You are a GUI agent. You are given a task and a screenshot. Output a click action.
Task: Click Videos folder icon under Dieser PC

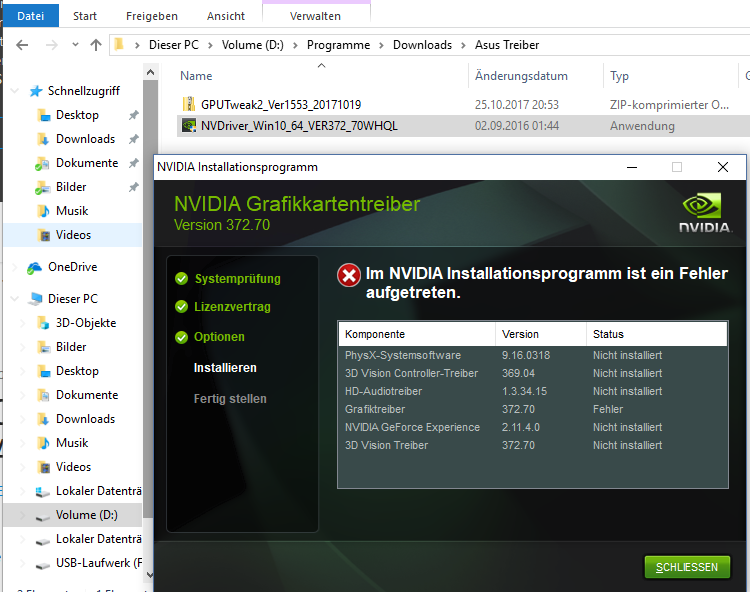coord(44,467)
